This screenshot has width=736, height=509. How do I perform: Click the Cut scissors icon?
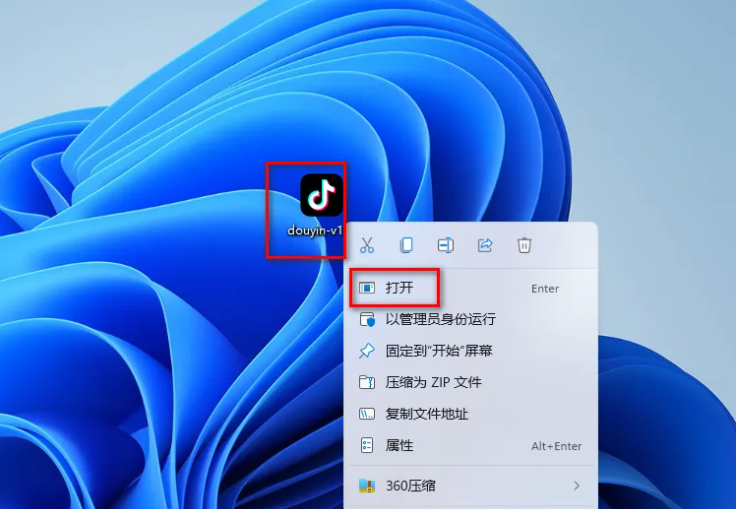(367, 245)
